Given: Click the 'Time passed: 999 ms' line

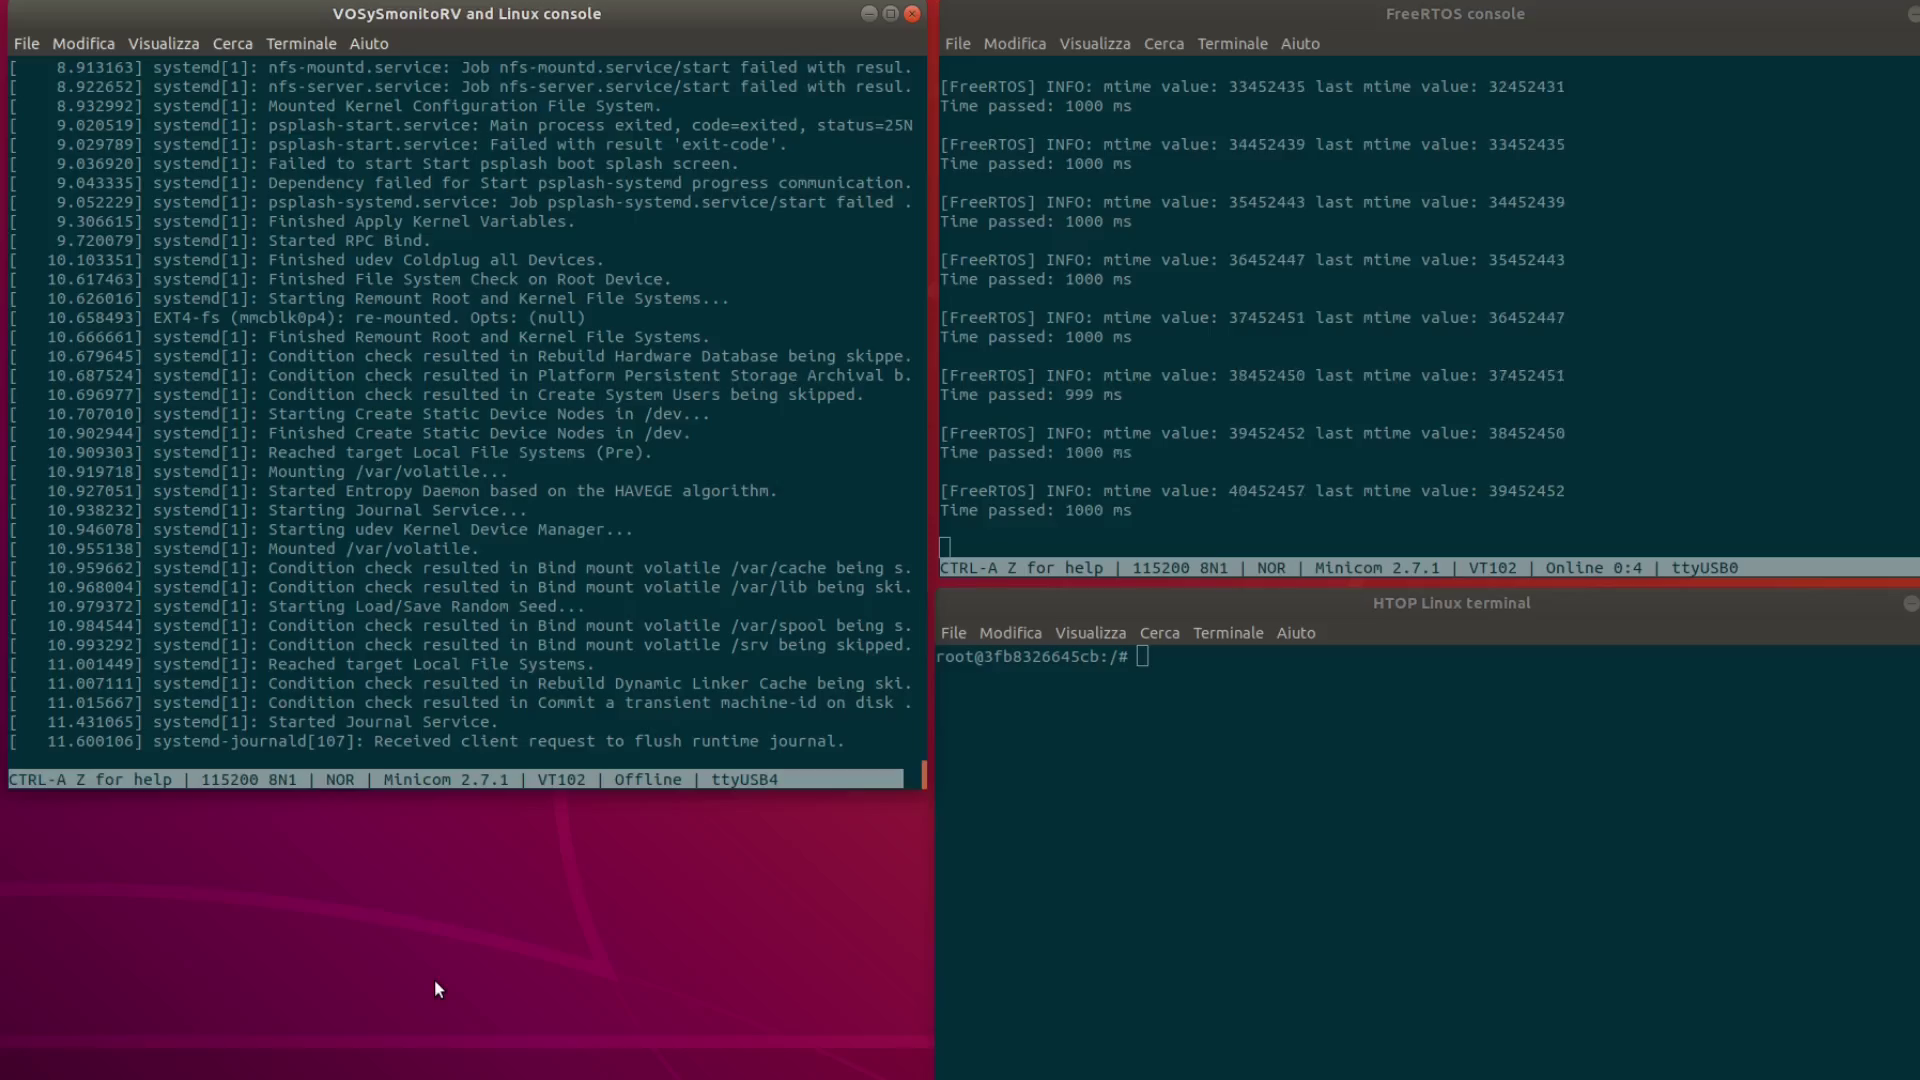Looking at the screenshot, I should (x=1031, y=395).
